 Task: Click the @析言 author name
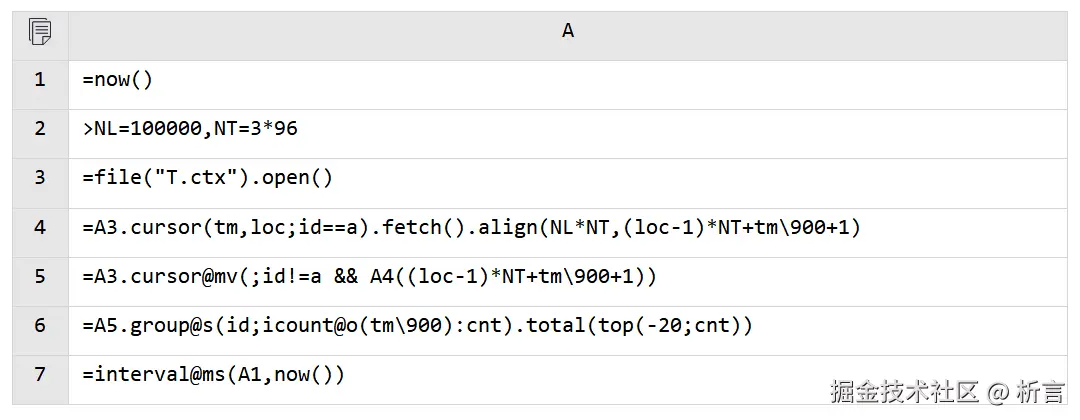tap(1030, 392)
